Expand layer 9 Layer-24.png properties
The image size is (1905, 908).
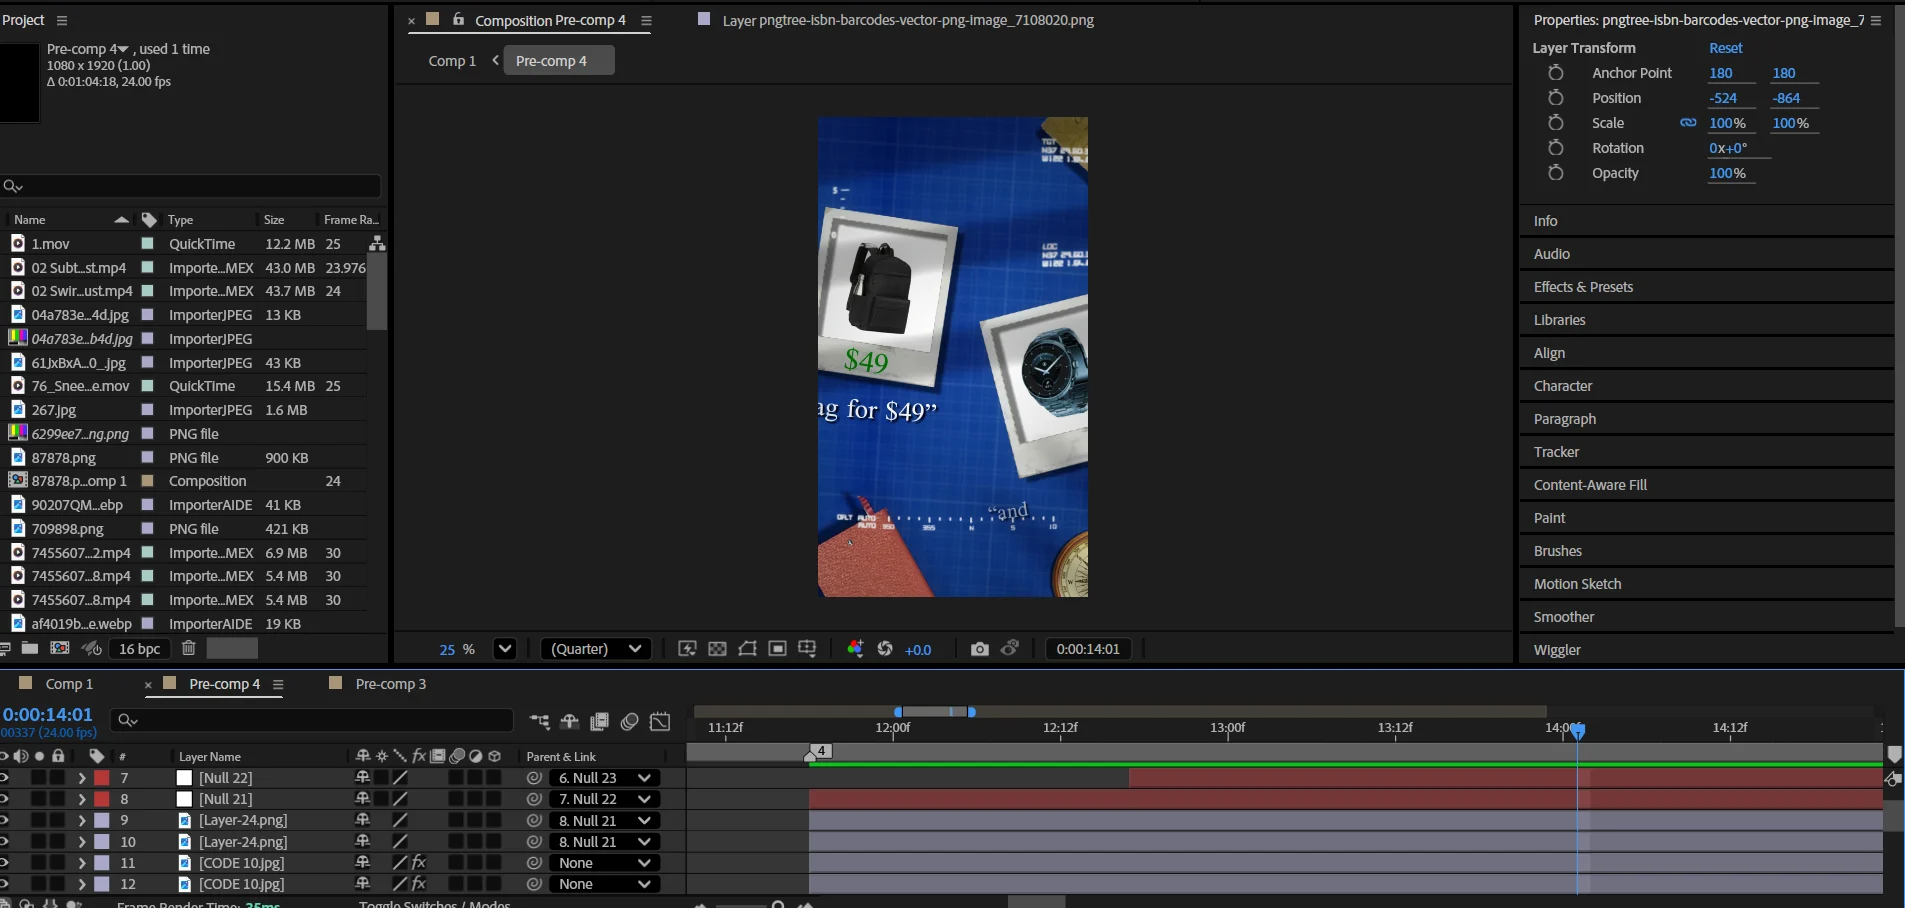coord(82,820)
